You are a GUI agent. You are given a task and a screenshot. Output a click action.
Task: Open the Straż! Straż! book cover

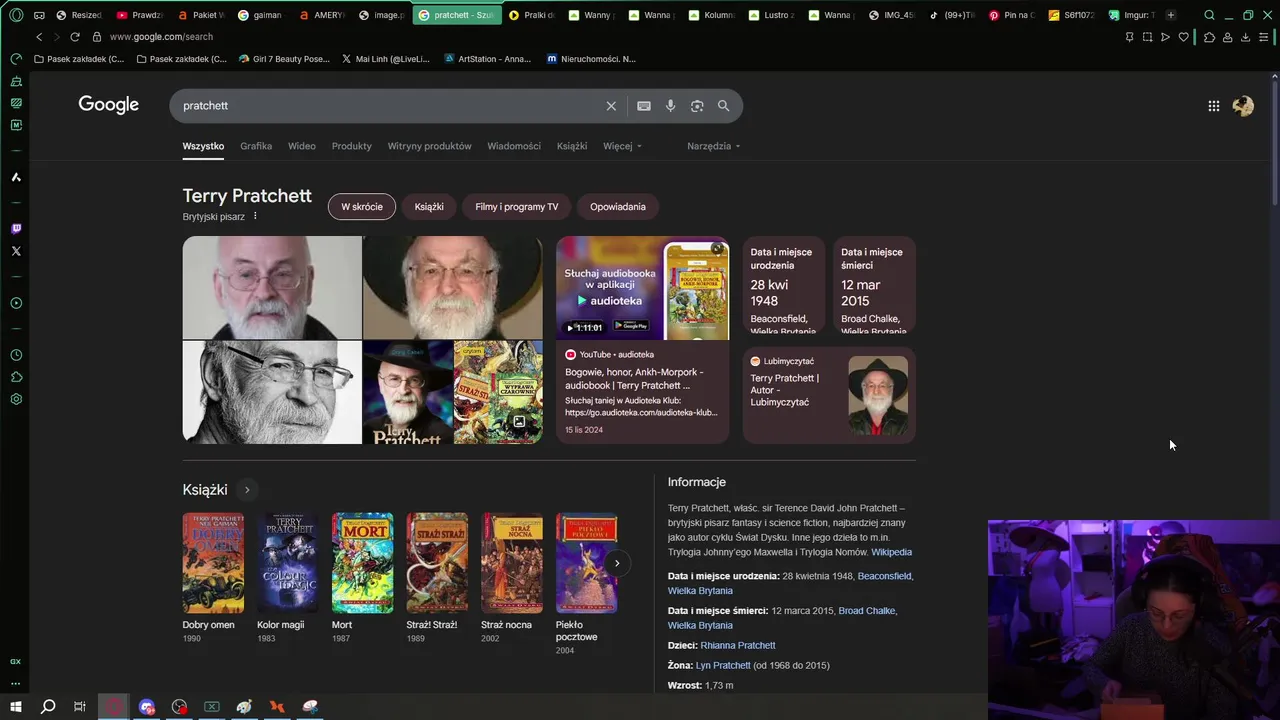[437, 563]
